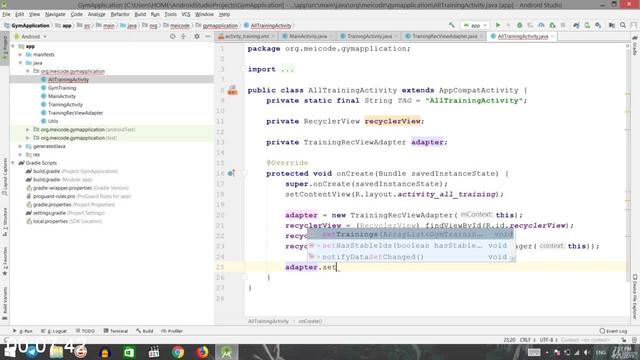Open the Refactor menu
Viewport: 640px width, 360px height.
[x=120, y=14]
